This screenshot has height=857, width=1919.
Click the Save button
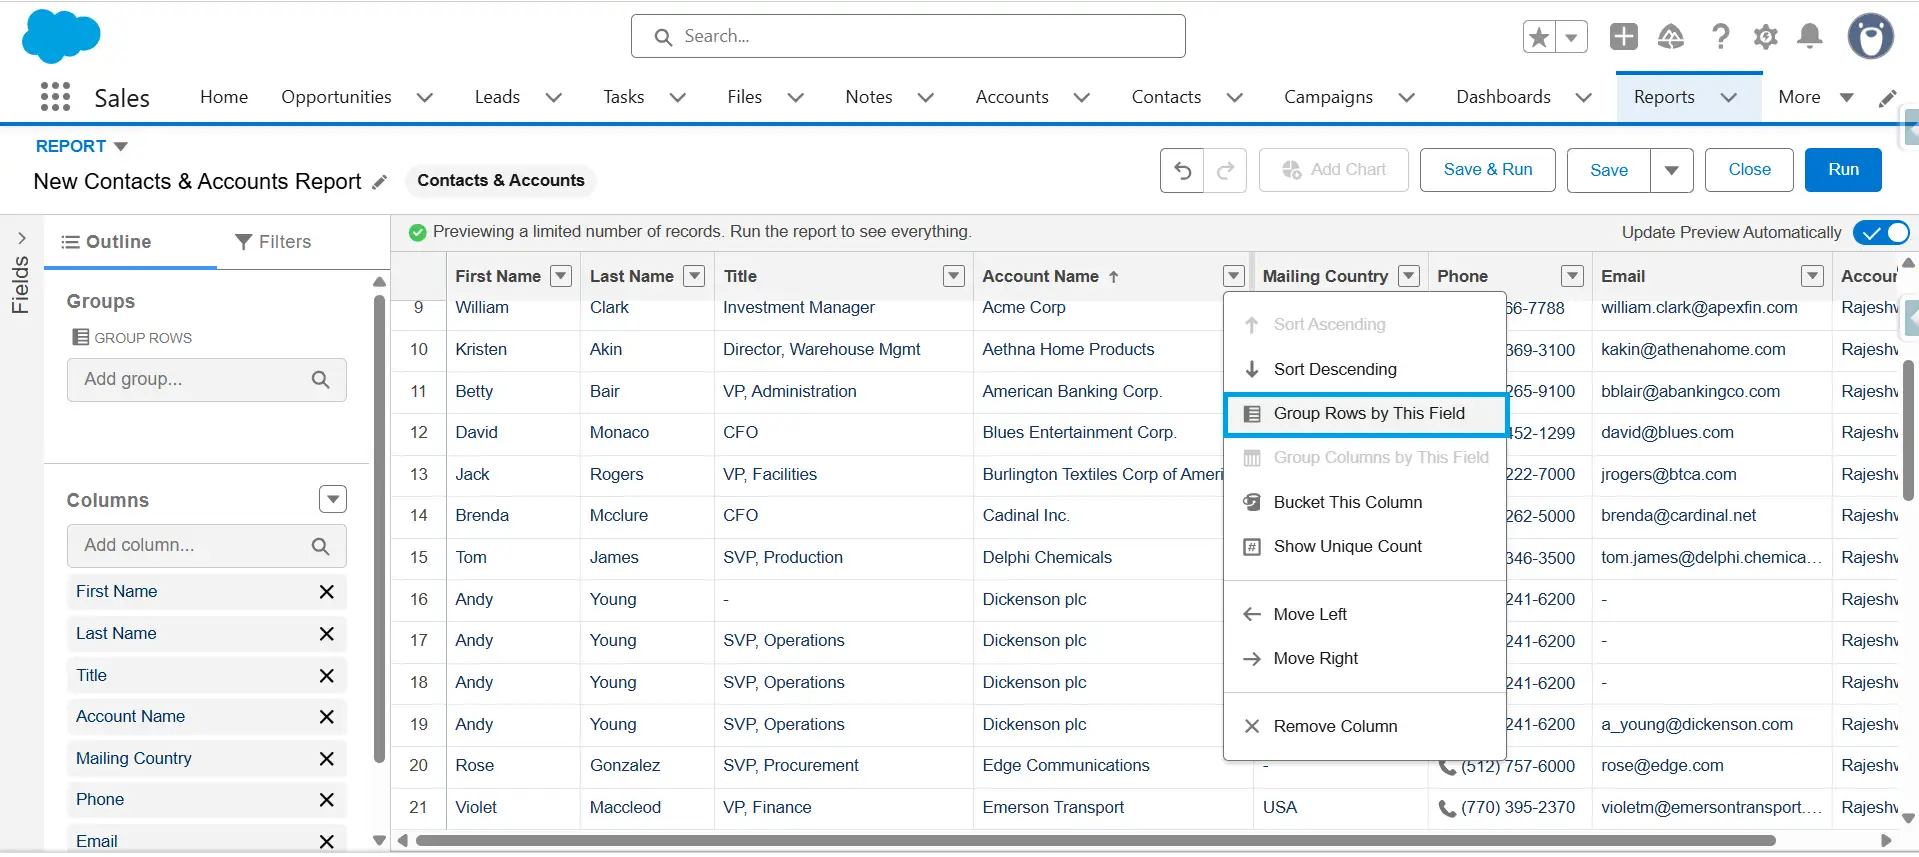coord(1609,170)
